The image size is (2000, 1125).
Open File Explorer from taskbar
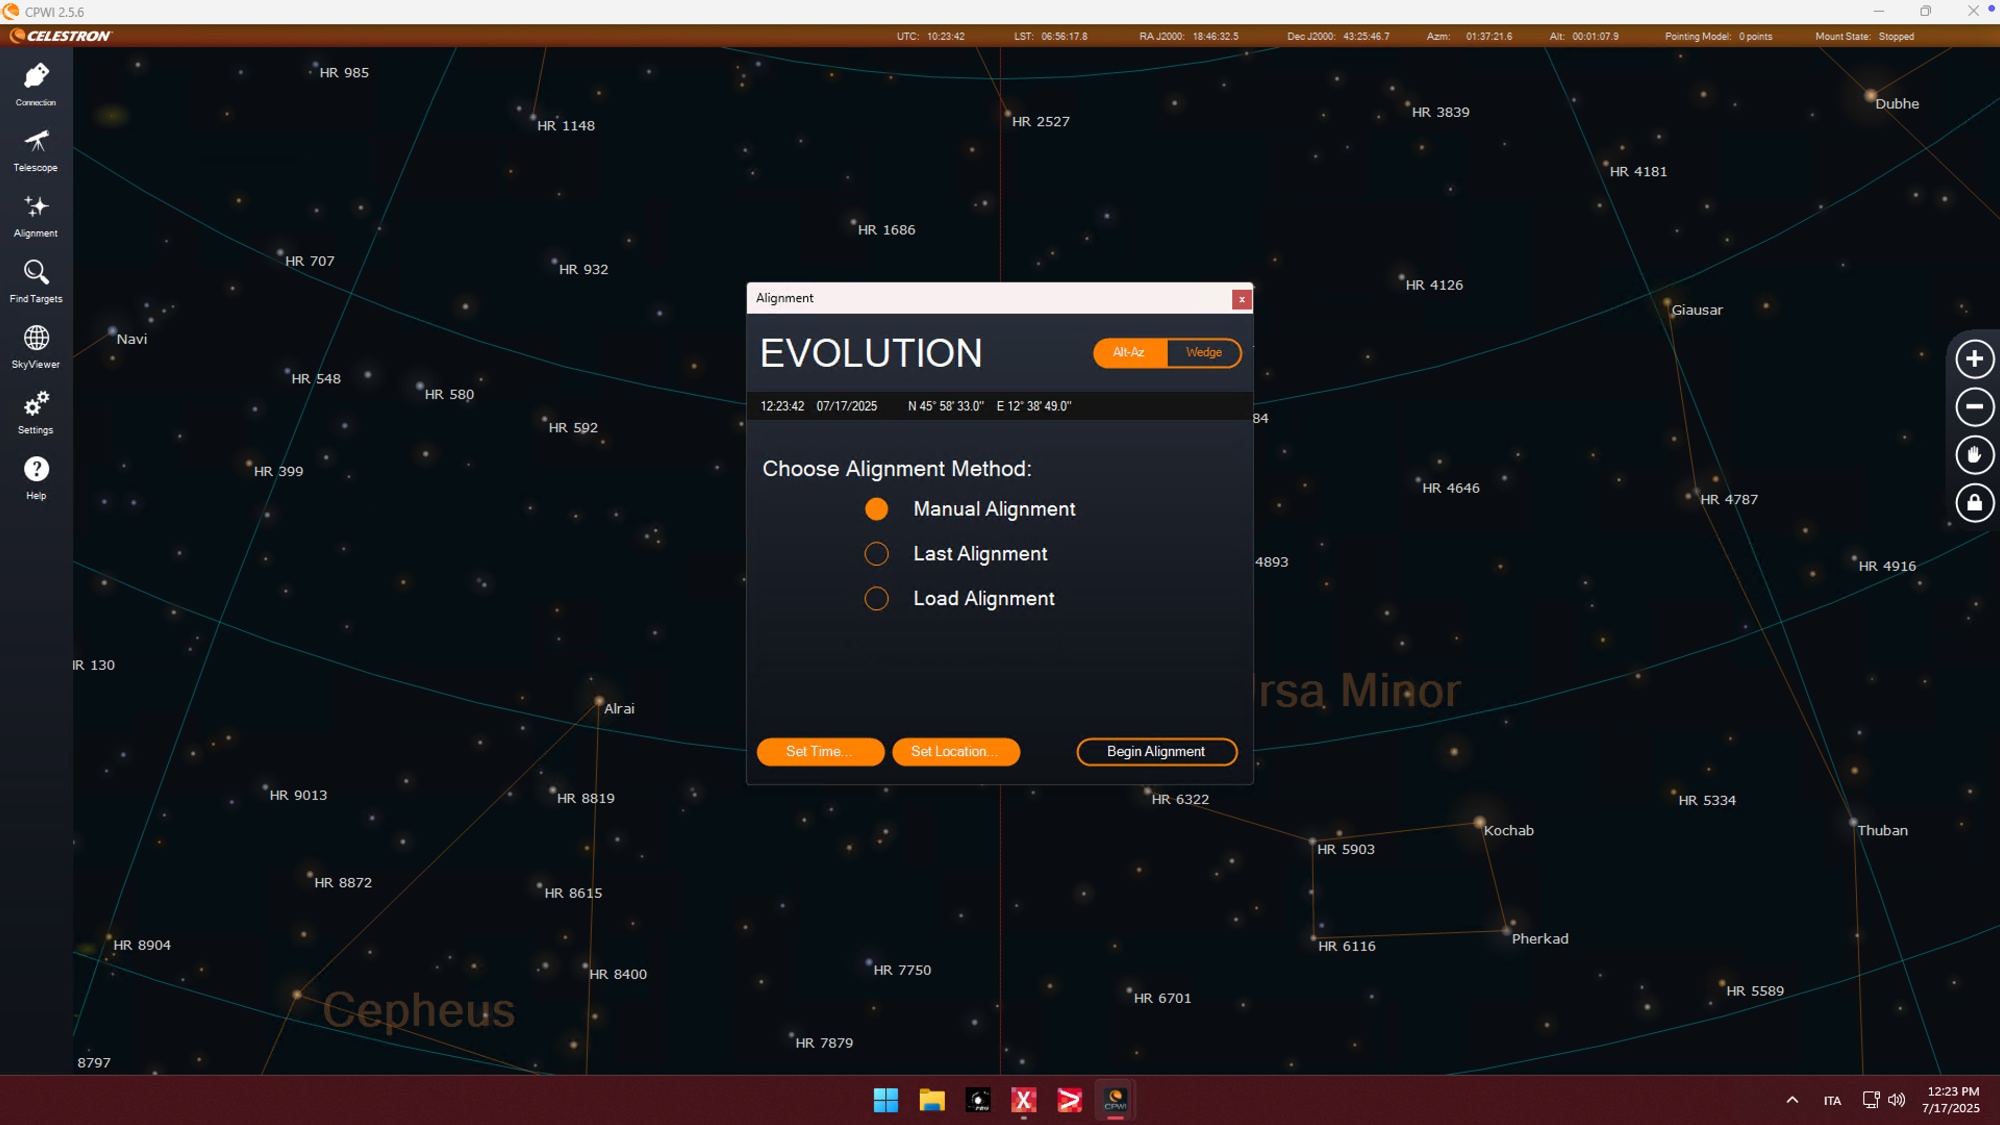(x=932, y=1100)
